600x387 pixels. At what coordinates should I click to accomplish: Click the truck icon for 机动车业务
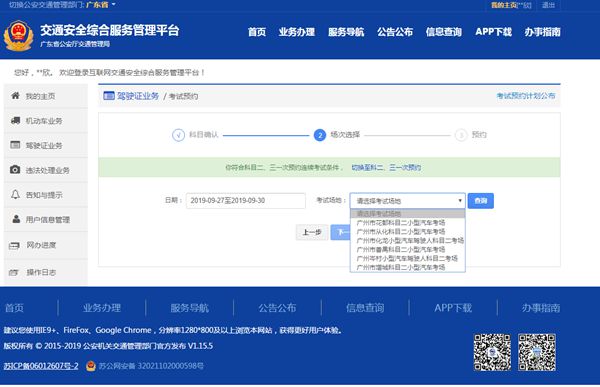click(15, 121)
